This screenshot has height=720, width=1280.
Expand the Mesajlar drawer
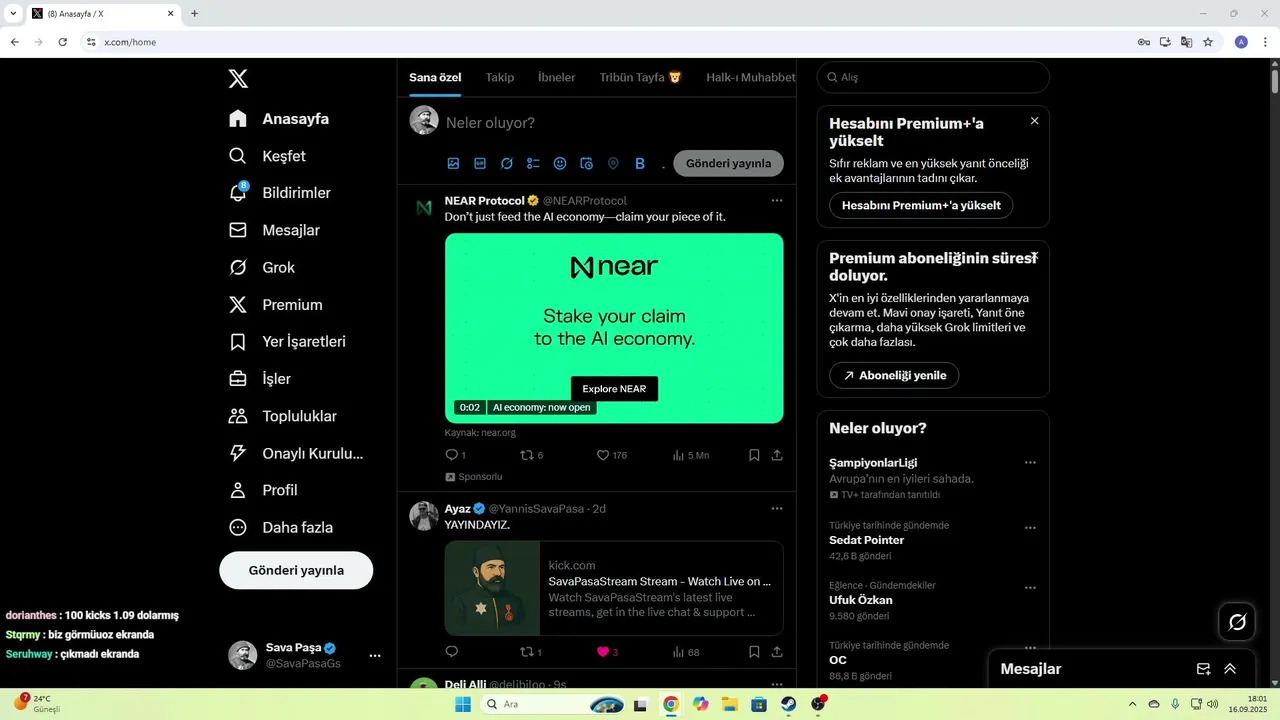click(x=1230, y=669)
